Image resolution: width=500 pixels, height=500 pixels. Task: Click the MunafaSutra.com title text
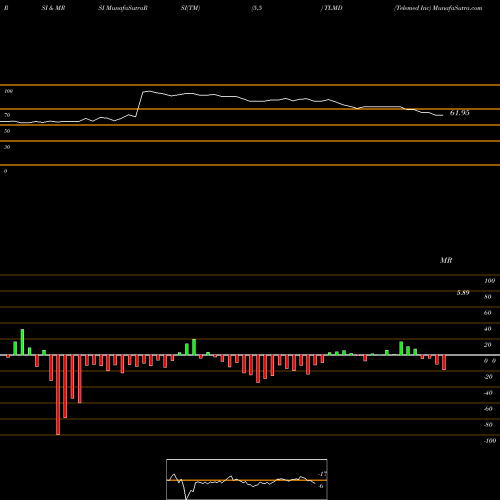tap(457, 8)
